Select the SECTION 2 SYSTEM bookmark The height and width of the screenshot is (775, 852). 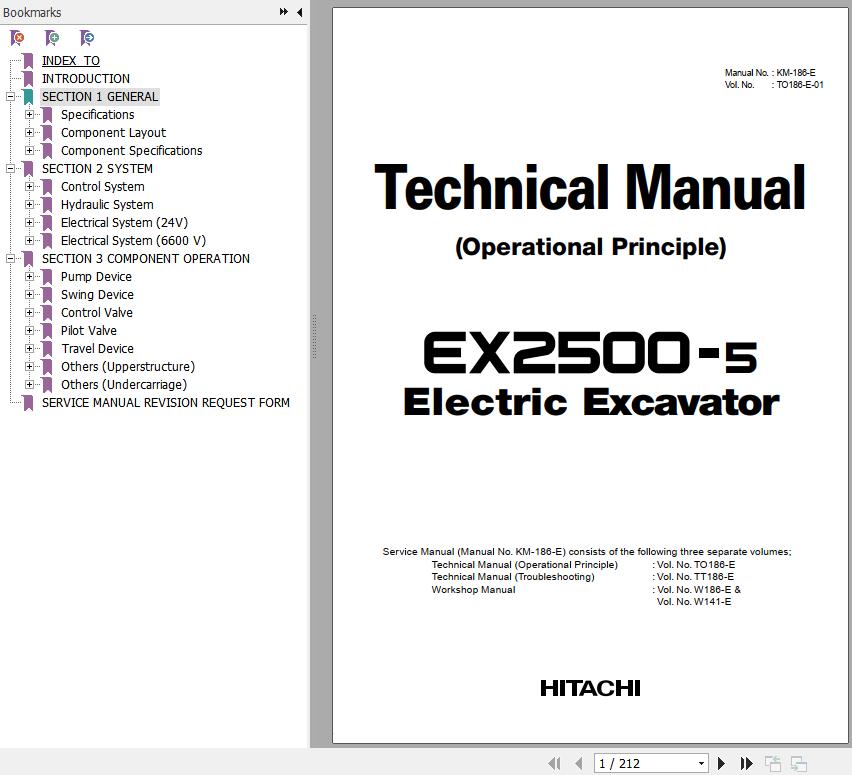click(97, 169)
